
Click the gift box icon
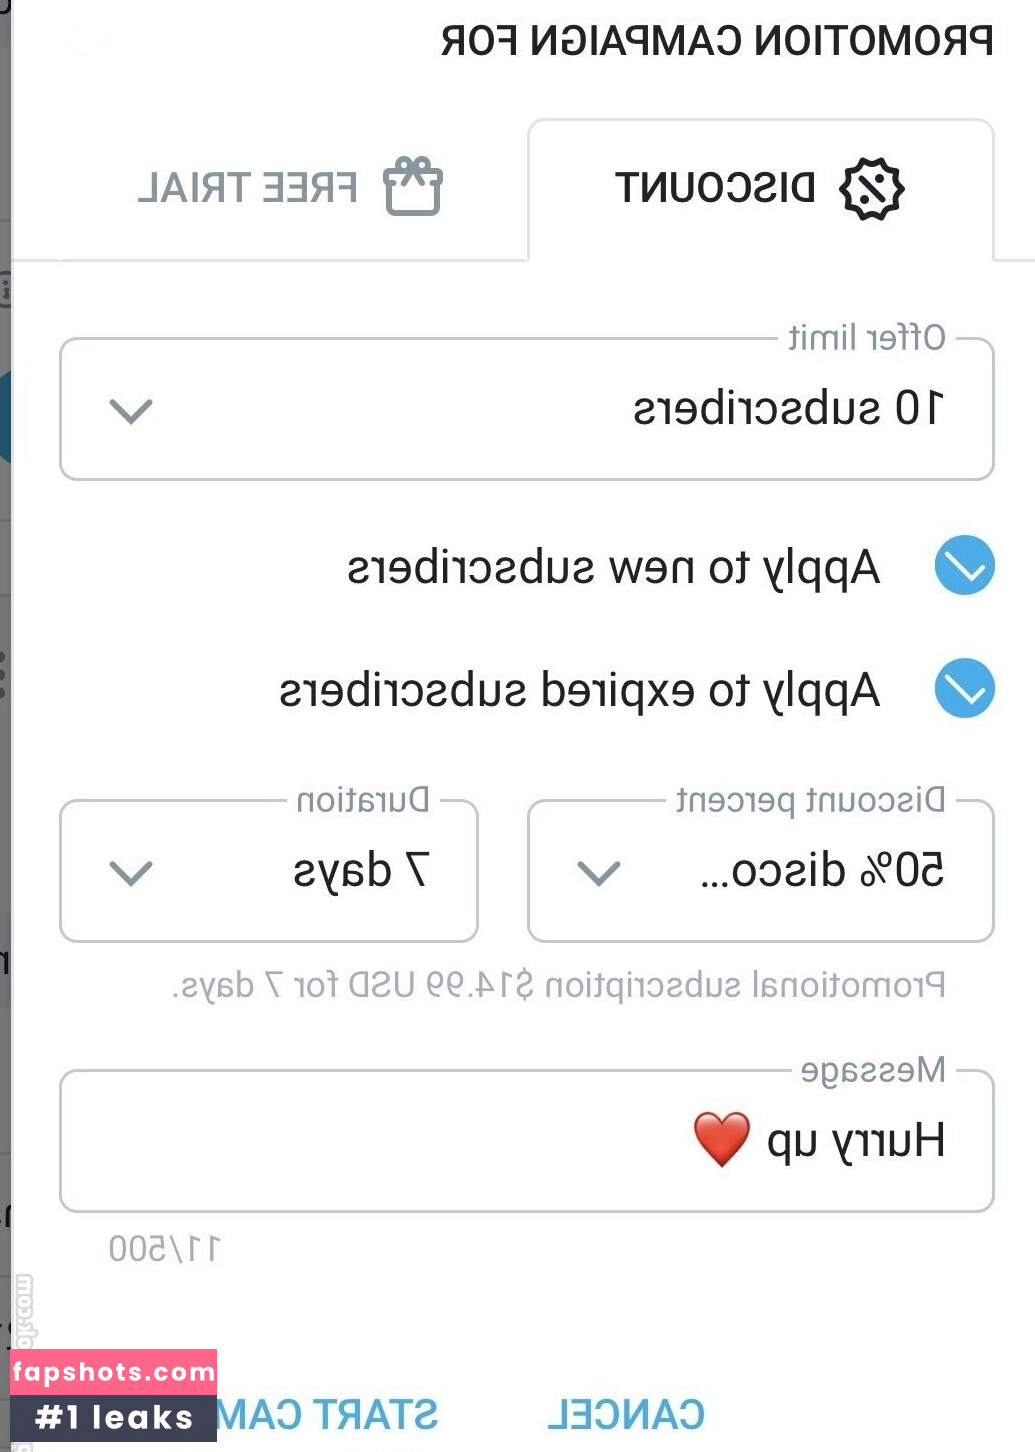413,187
